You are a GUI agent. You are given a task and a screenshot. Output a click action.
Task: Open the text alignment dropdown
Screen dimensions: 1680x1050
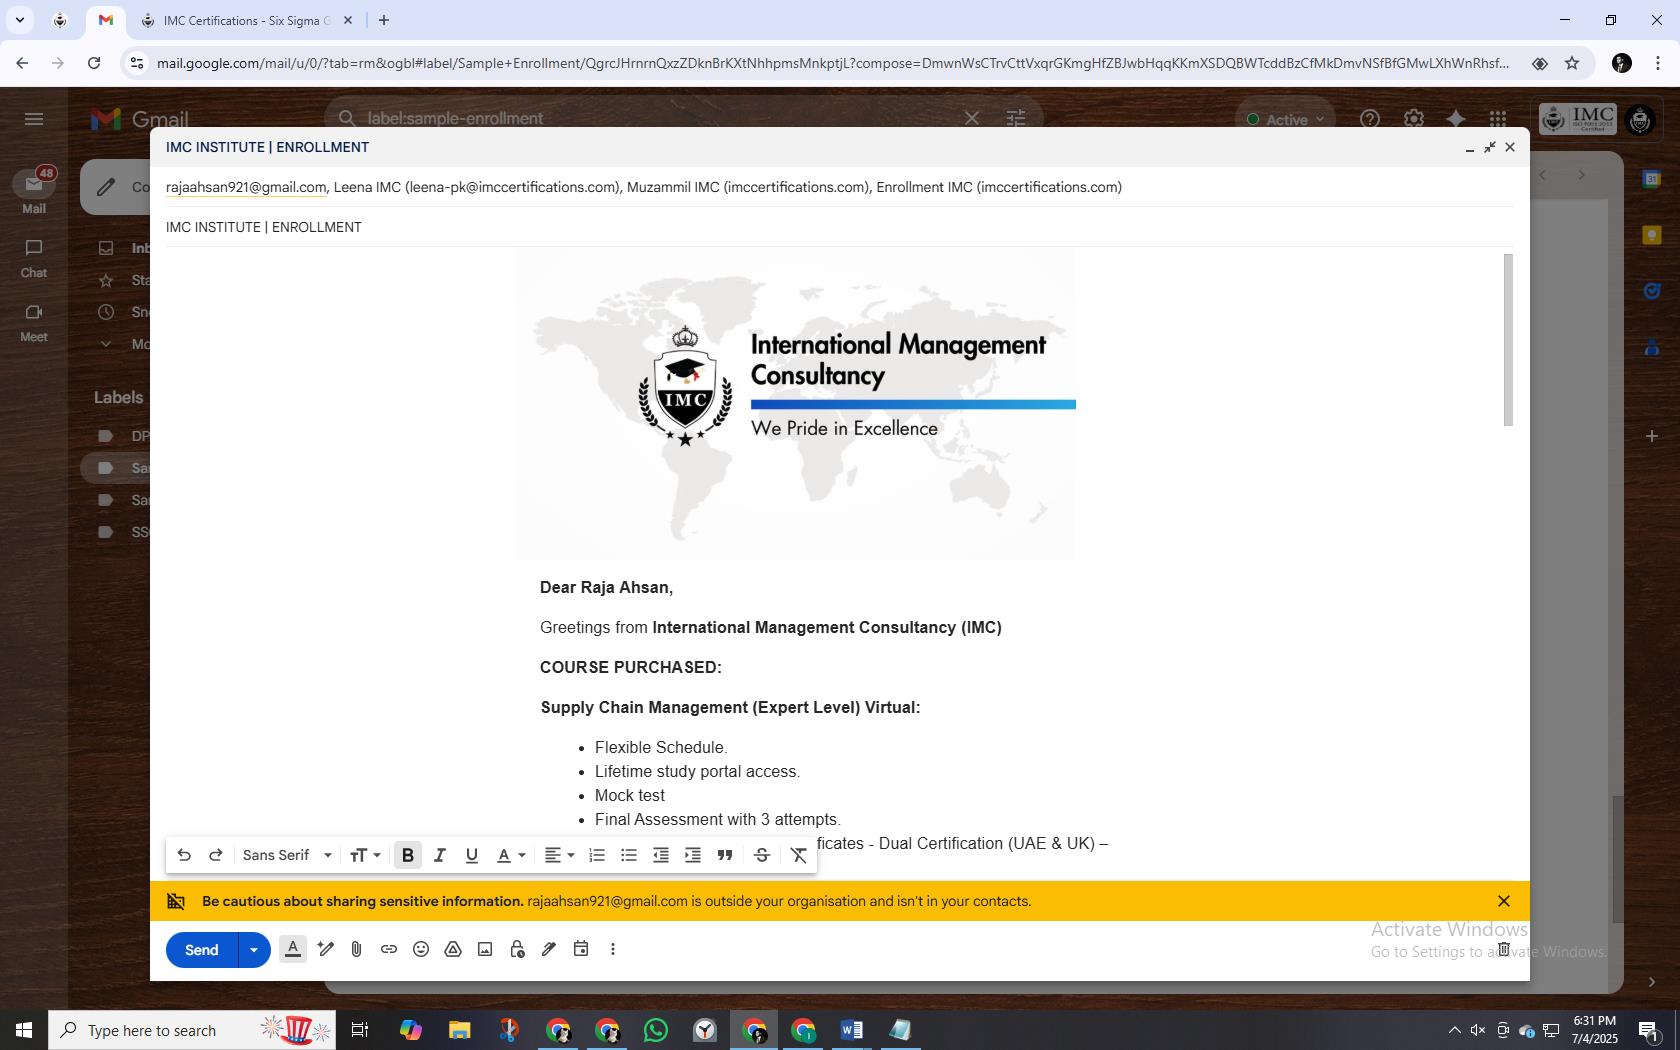(559, 855)
